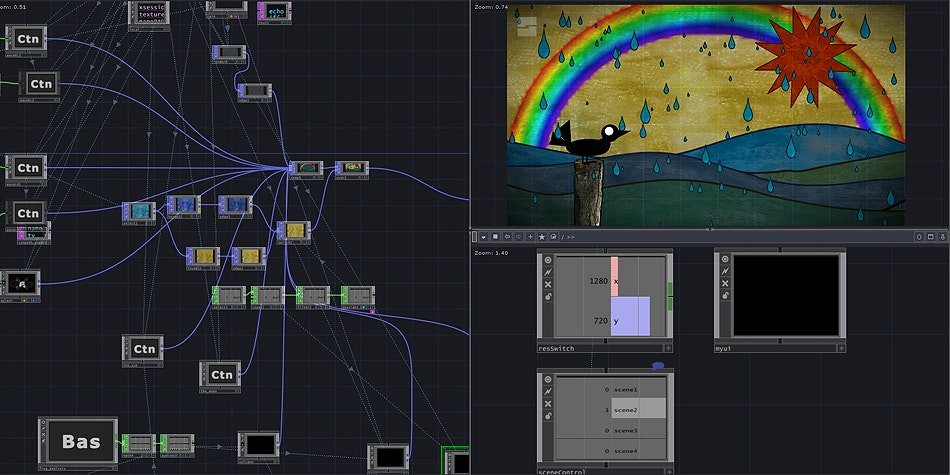Click the Zoom 0.74 label in viewer

pos(492,7)
